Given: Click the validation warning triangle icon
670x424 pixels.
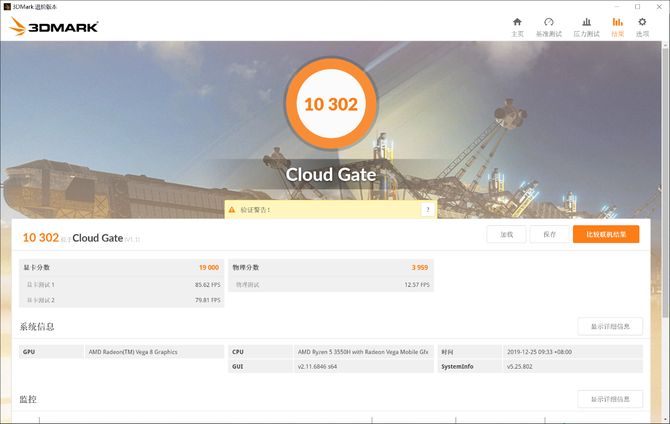Looking at the screenshot, I should pyautogui.click(x=232, y=209).
